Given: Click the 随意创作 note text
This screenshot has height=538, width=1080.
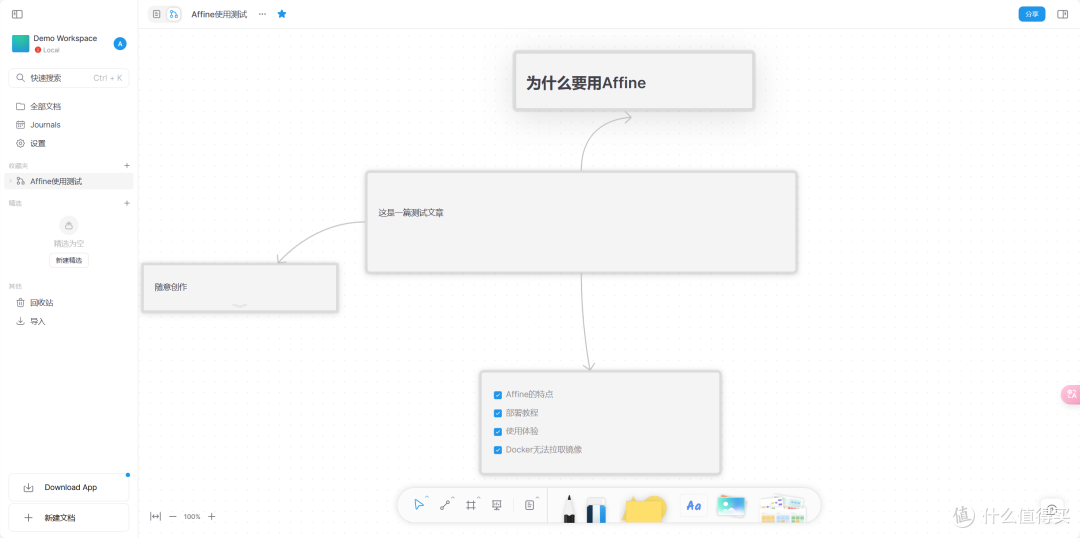Looking at the screenshot, I should tap(171, 287).
